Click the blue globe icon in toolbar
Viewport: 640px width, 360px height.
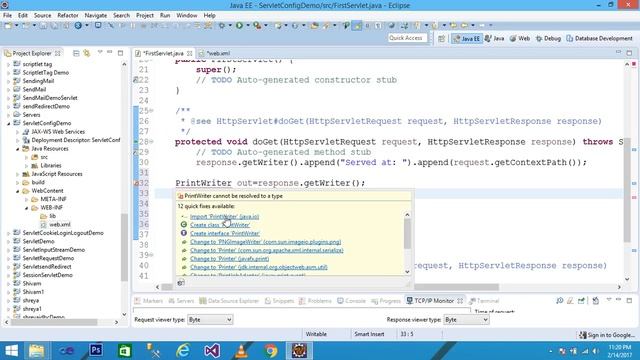(78, 25)
